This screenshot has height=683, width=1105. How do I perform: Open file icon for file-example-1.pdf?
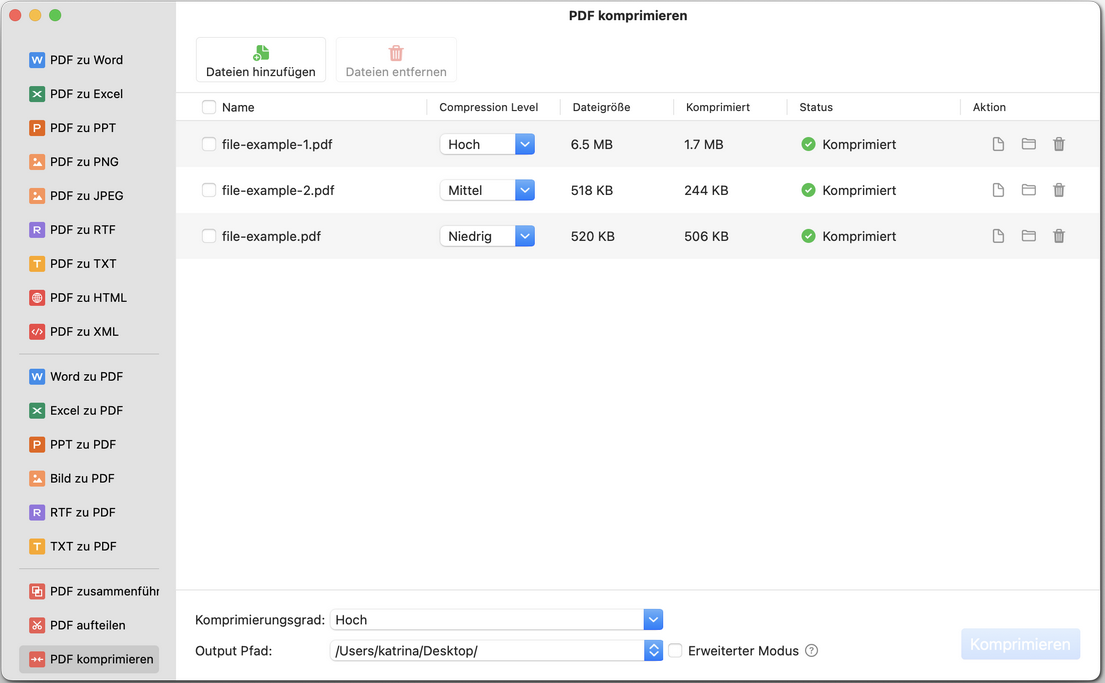point(998,144)
